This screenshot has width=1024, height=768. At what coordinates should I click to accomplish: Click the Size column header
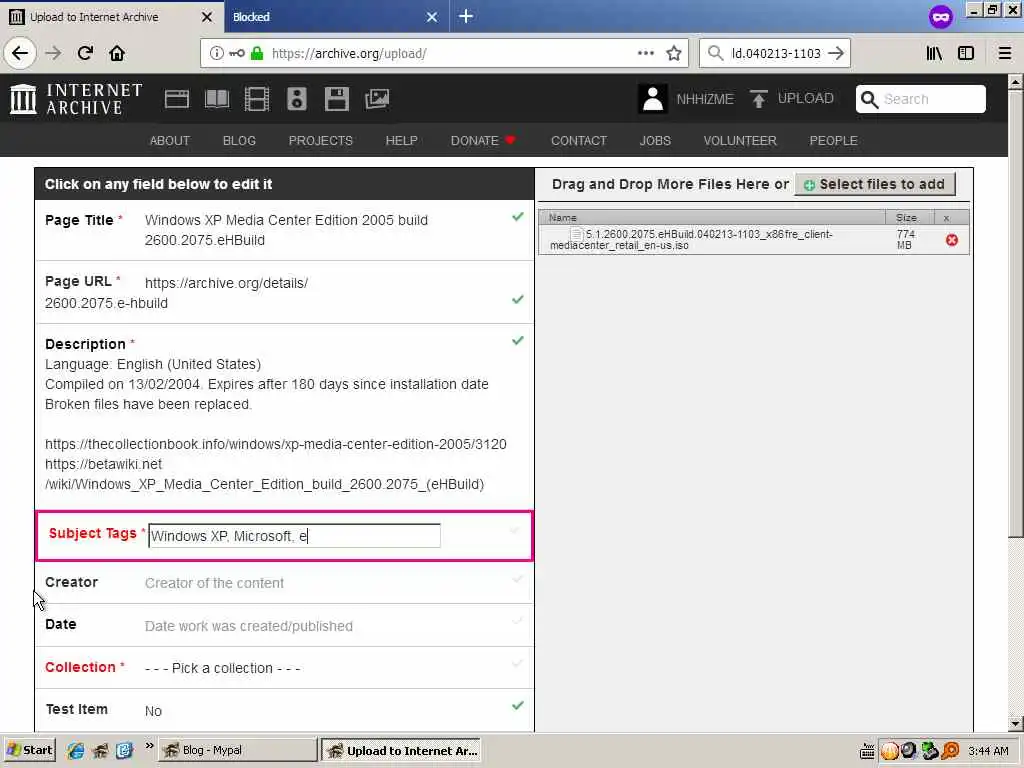click(x=910, y=217)
